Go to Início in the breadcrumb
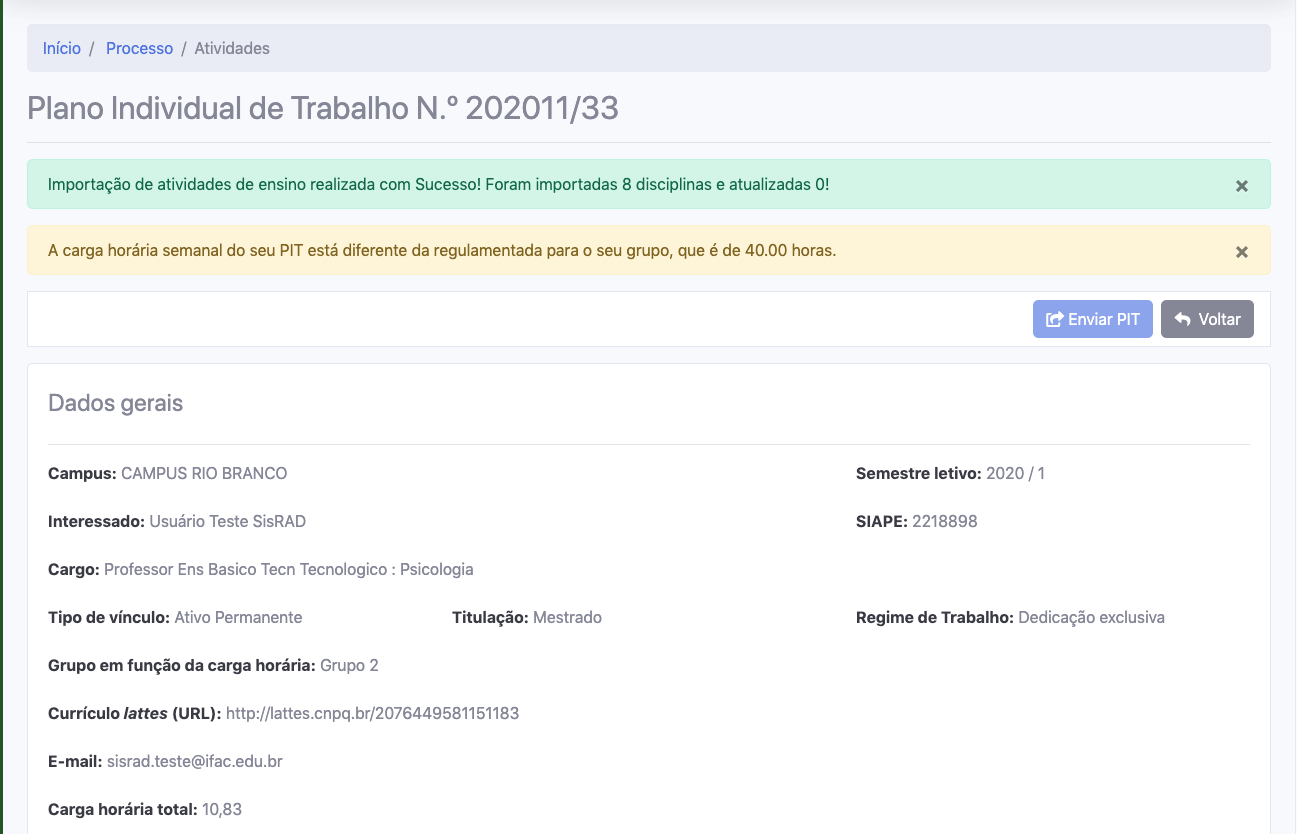The width and height of the screenshot is (1297, 834). click(x=62, y=48)
